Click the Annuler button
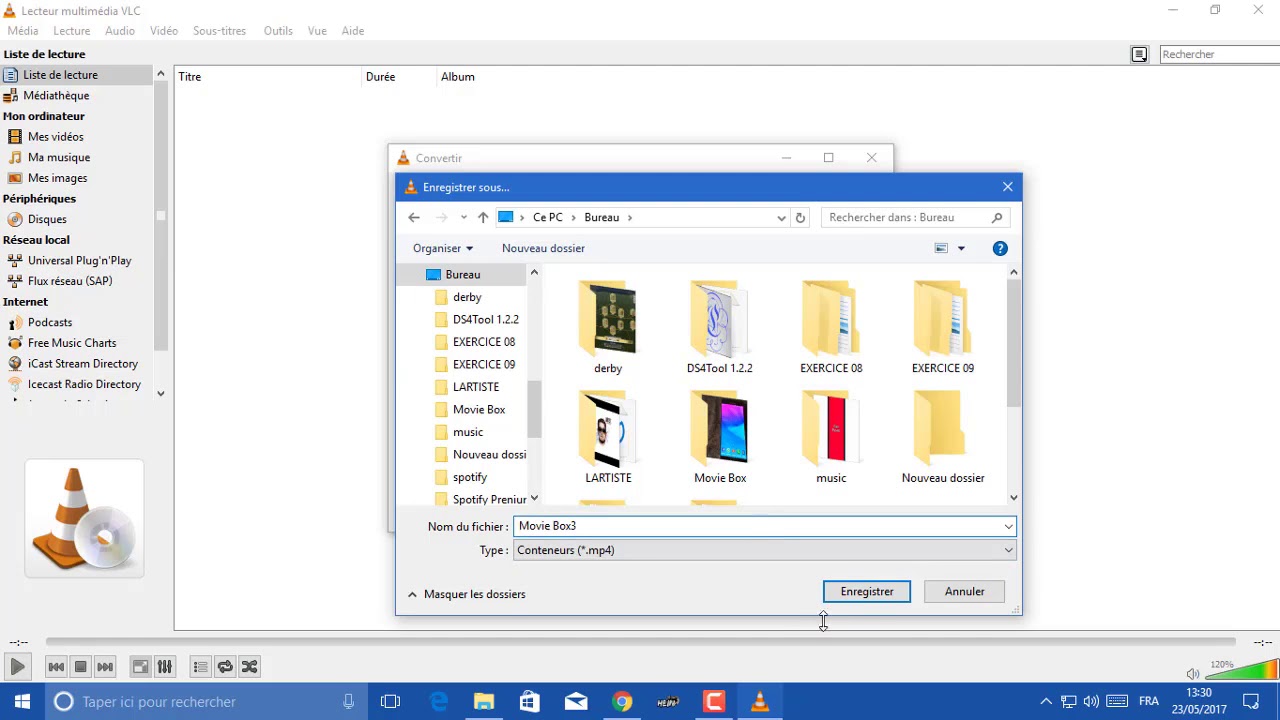The image size is (1280, 720). coord(965,592)
